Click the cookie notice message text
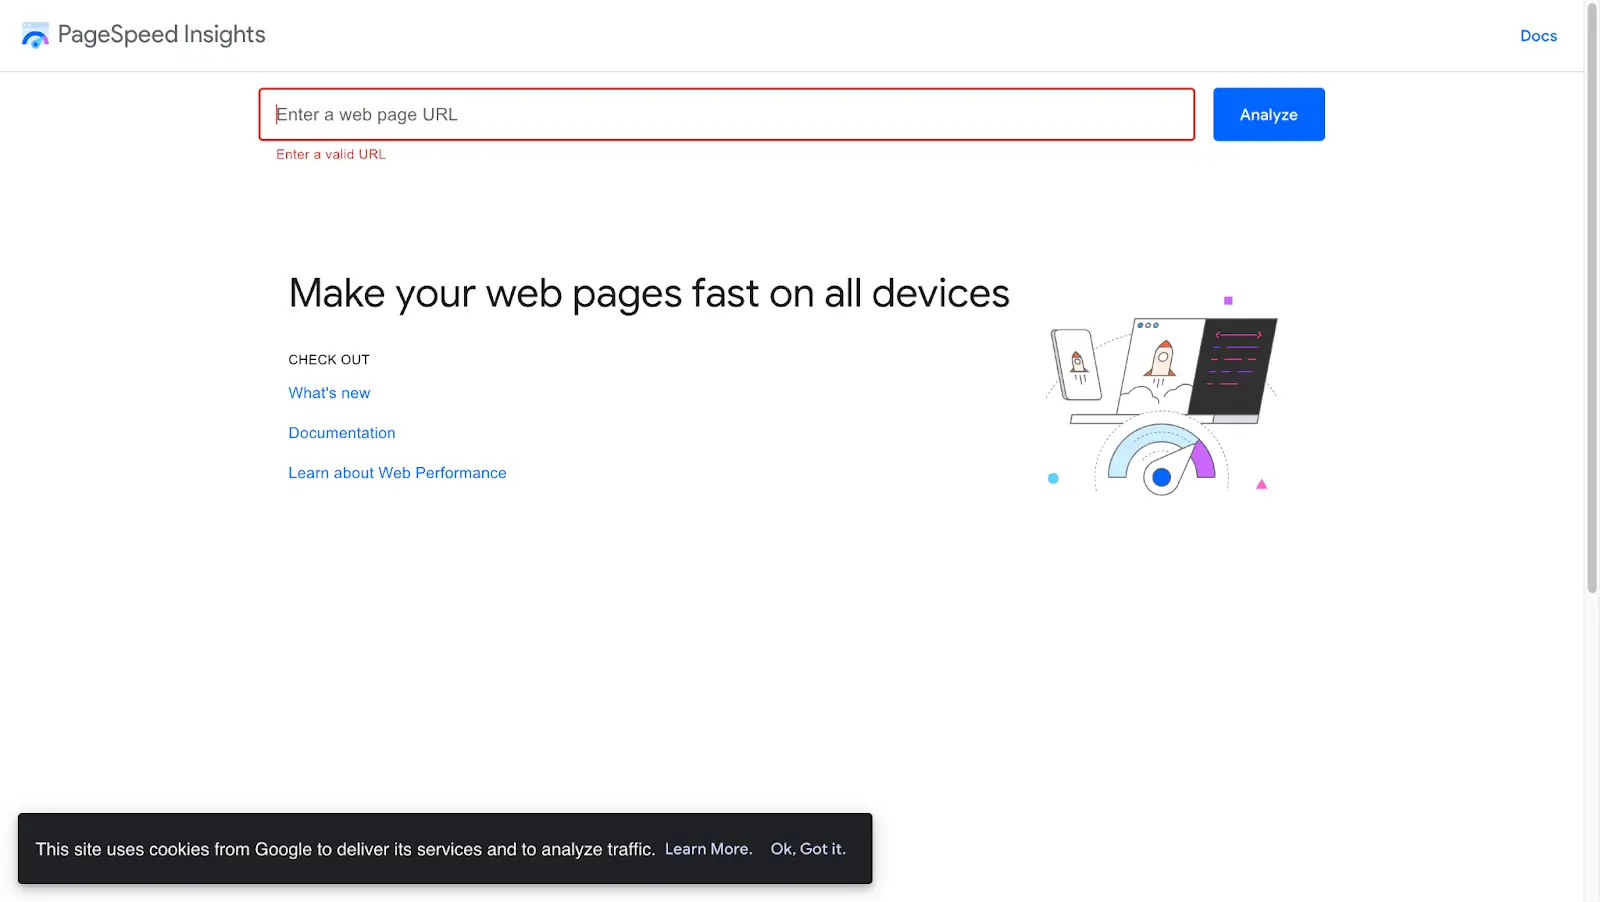The image size is (1600, 902). [345, 849]
